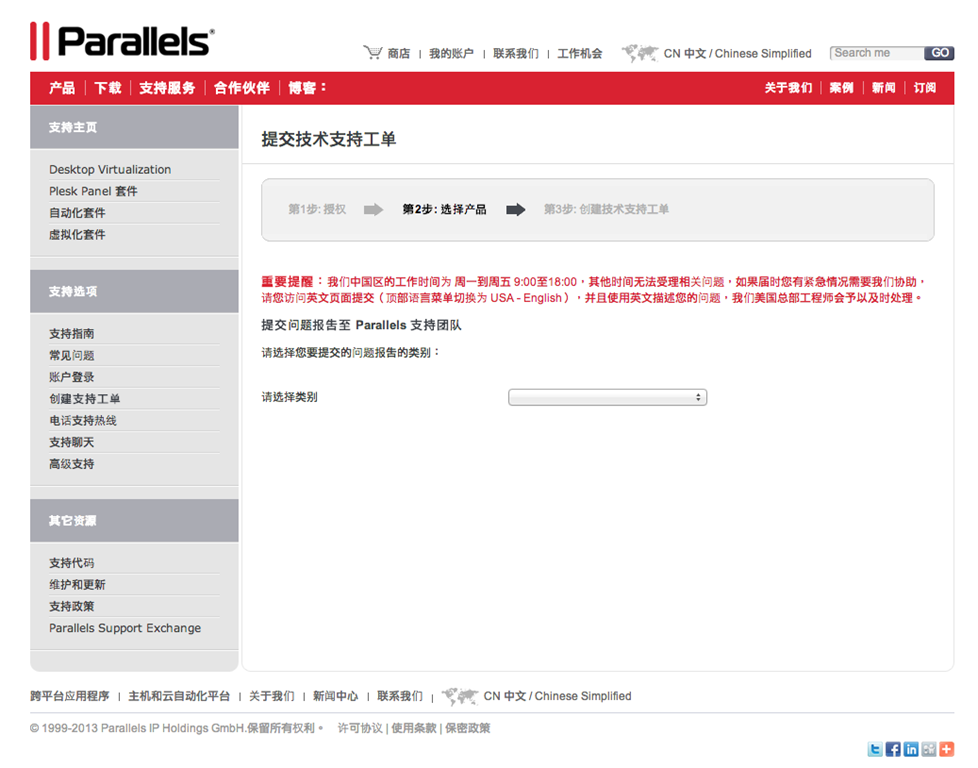Open 联系我们 footer link
Viewport: 978px width, 768px height.
point(400,696)
